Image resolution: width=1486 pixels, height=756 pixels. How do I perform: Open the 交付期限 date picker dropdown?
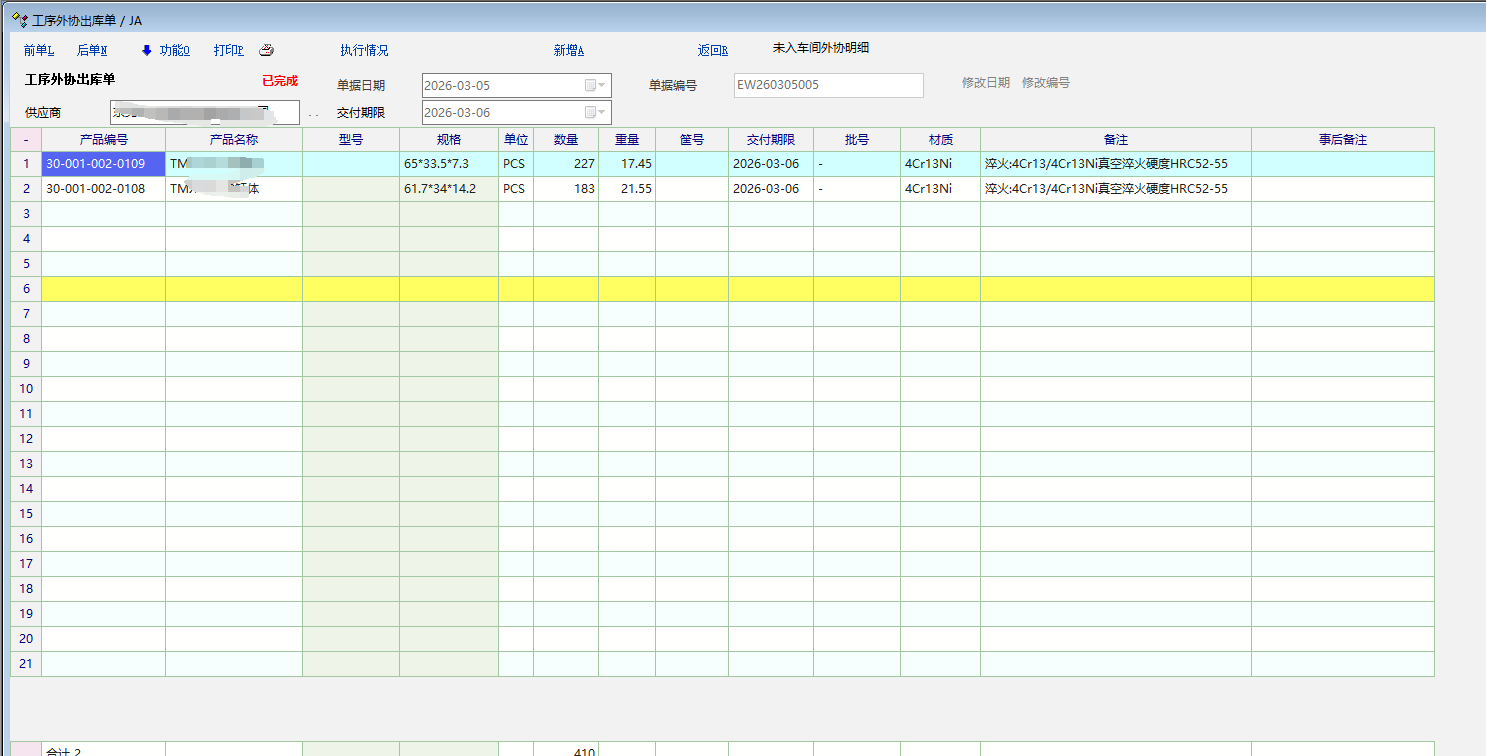point(596,113)
